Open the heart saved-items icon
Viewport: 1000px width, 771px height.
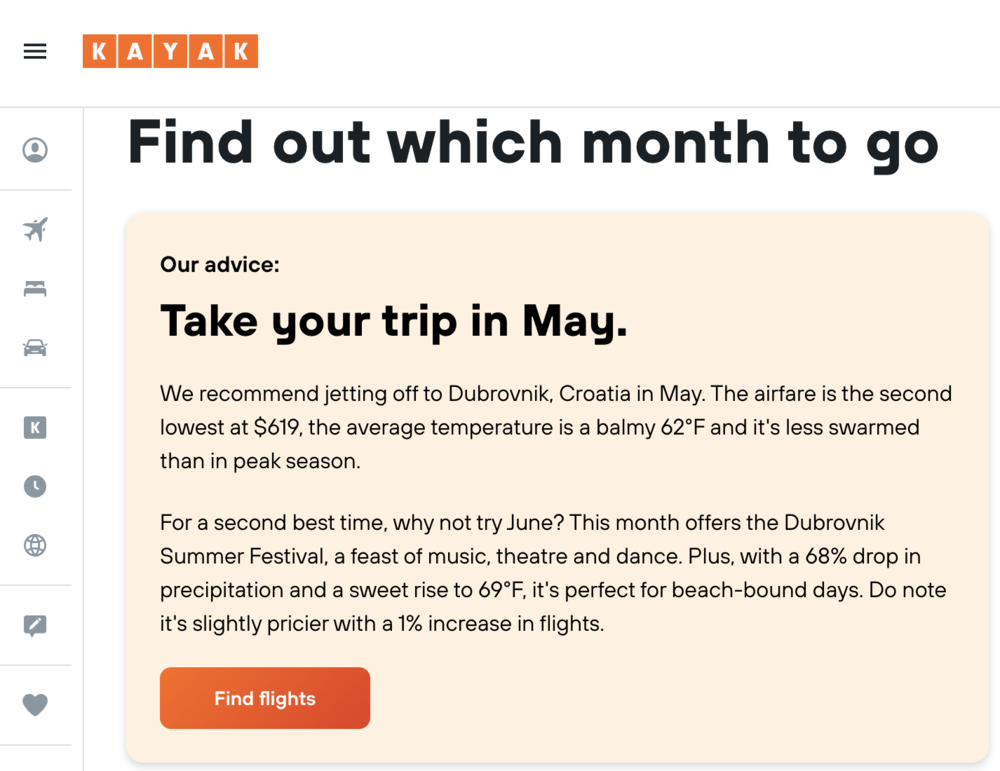point(35,705)
